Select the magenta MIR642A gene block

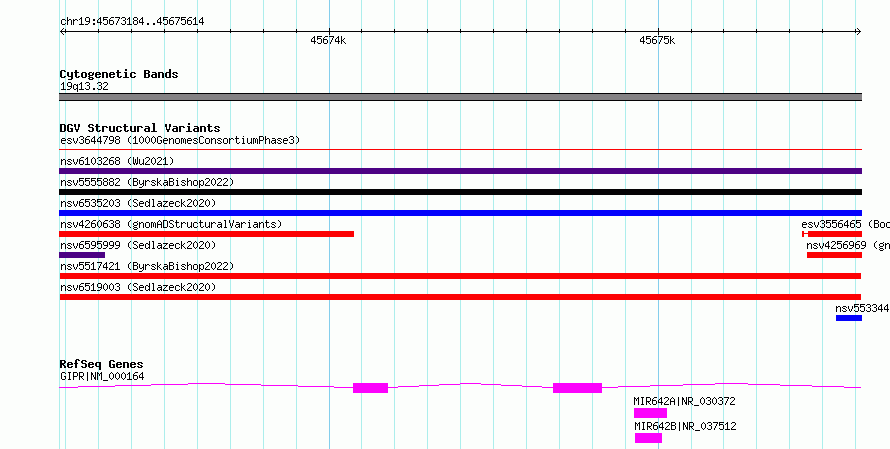point(650,413)
